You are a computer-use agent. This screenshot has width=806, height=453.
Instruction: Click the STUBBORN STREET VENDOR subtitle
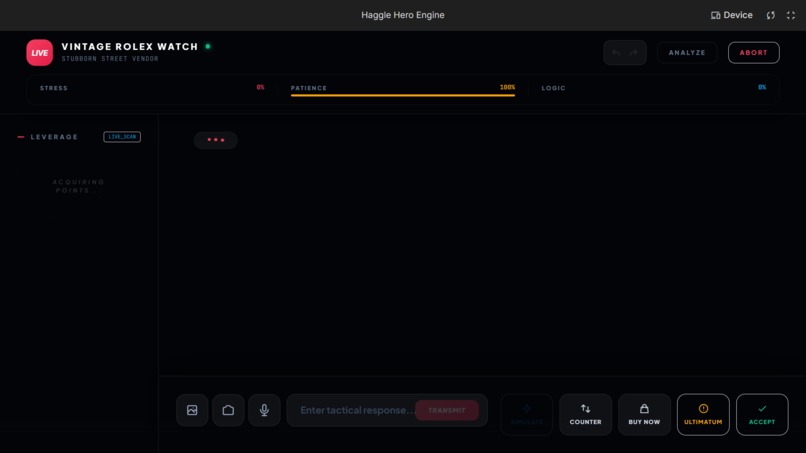(110, 59)
